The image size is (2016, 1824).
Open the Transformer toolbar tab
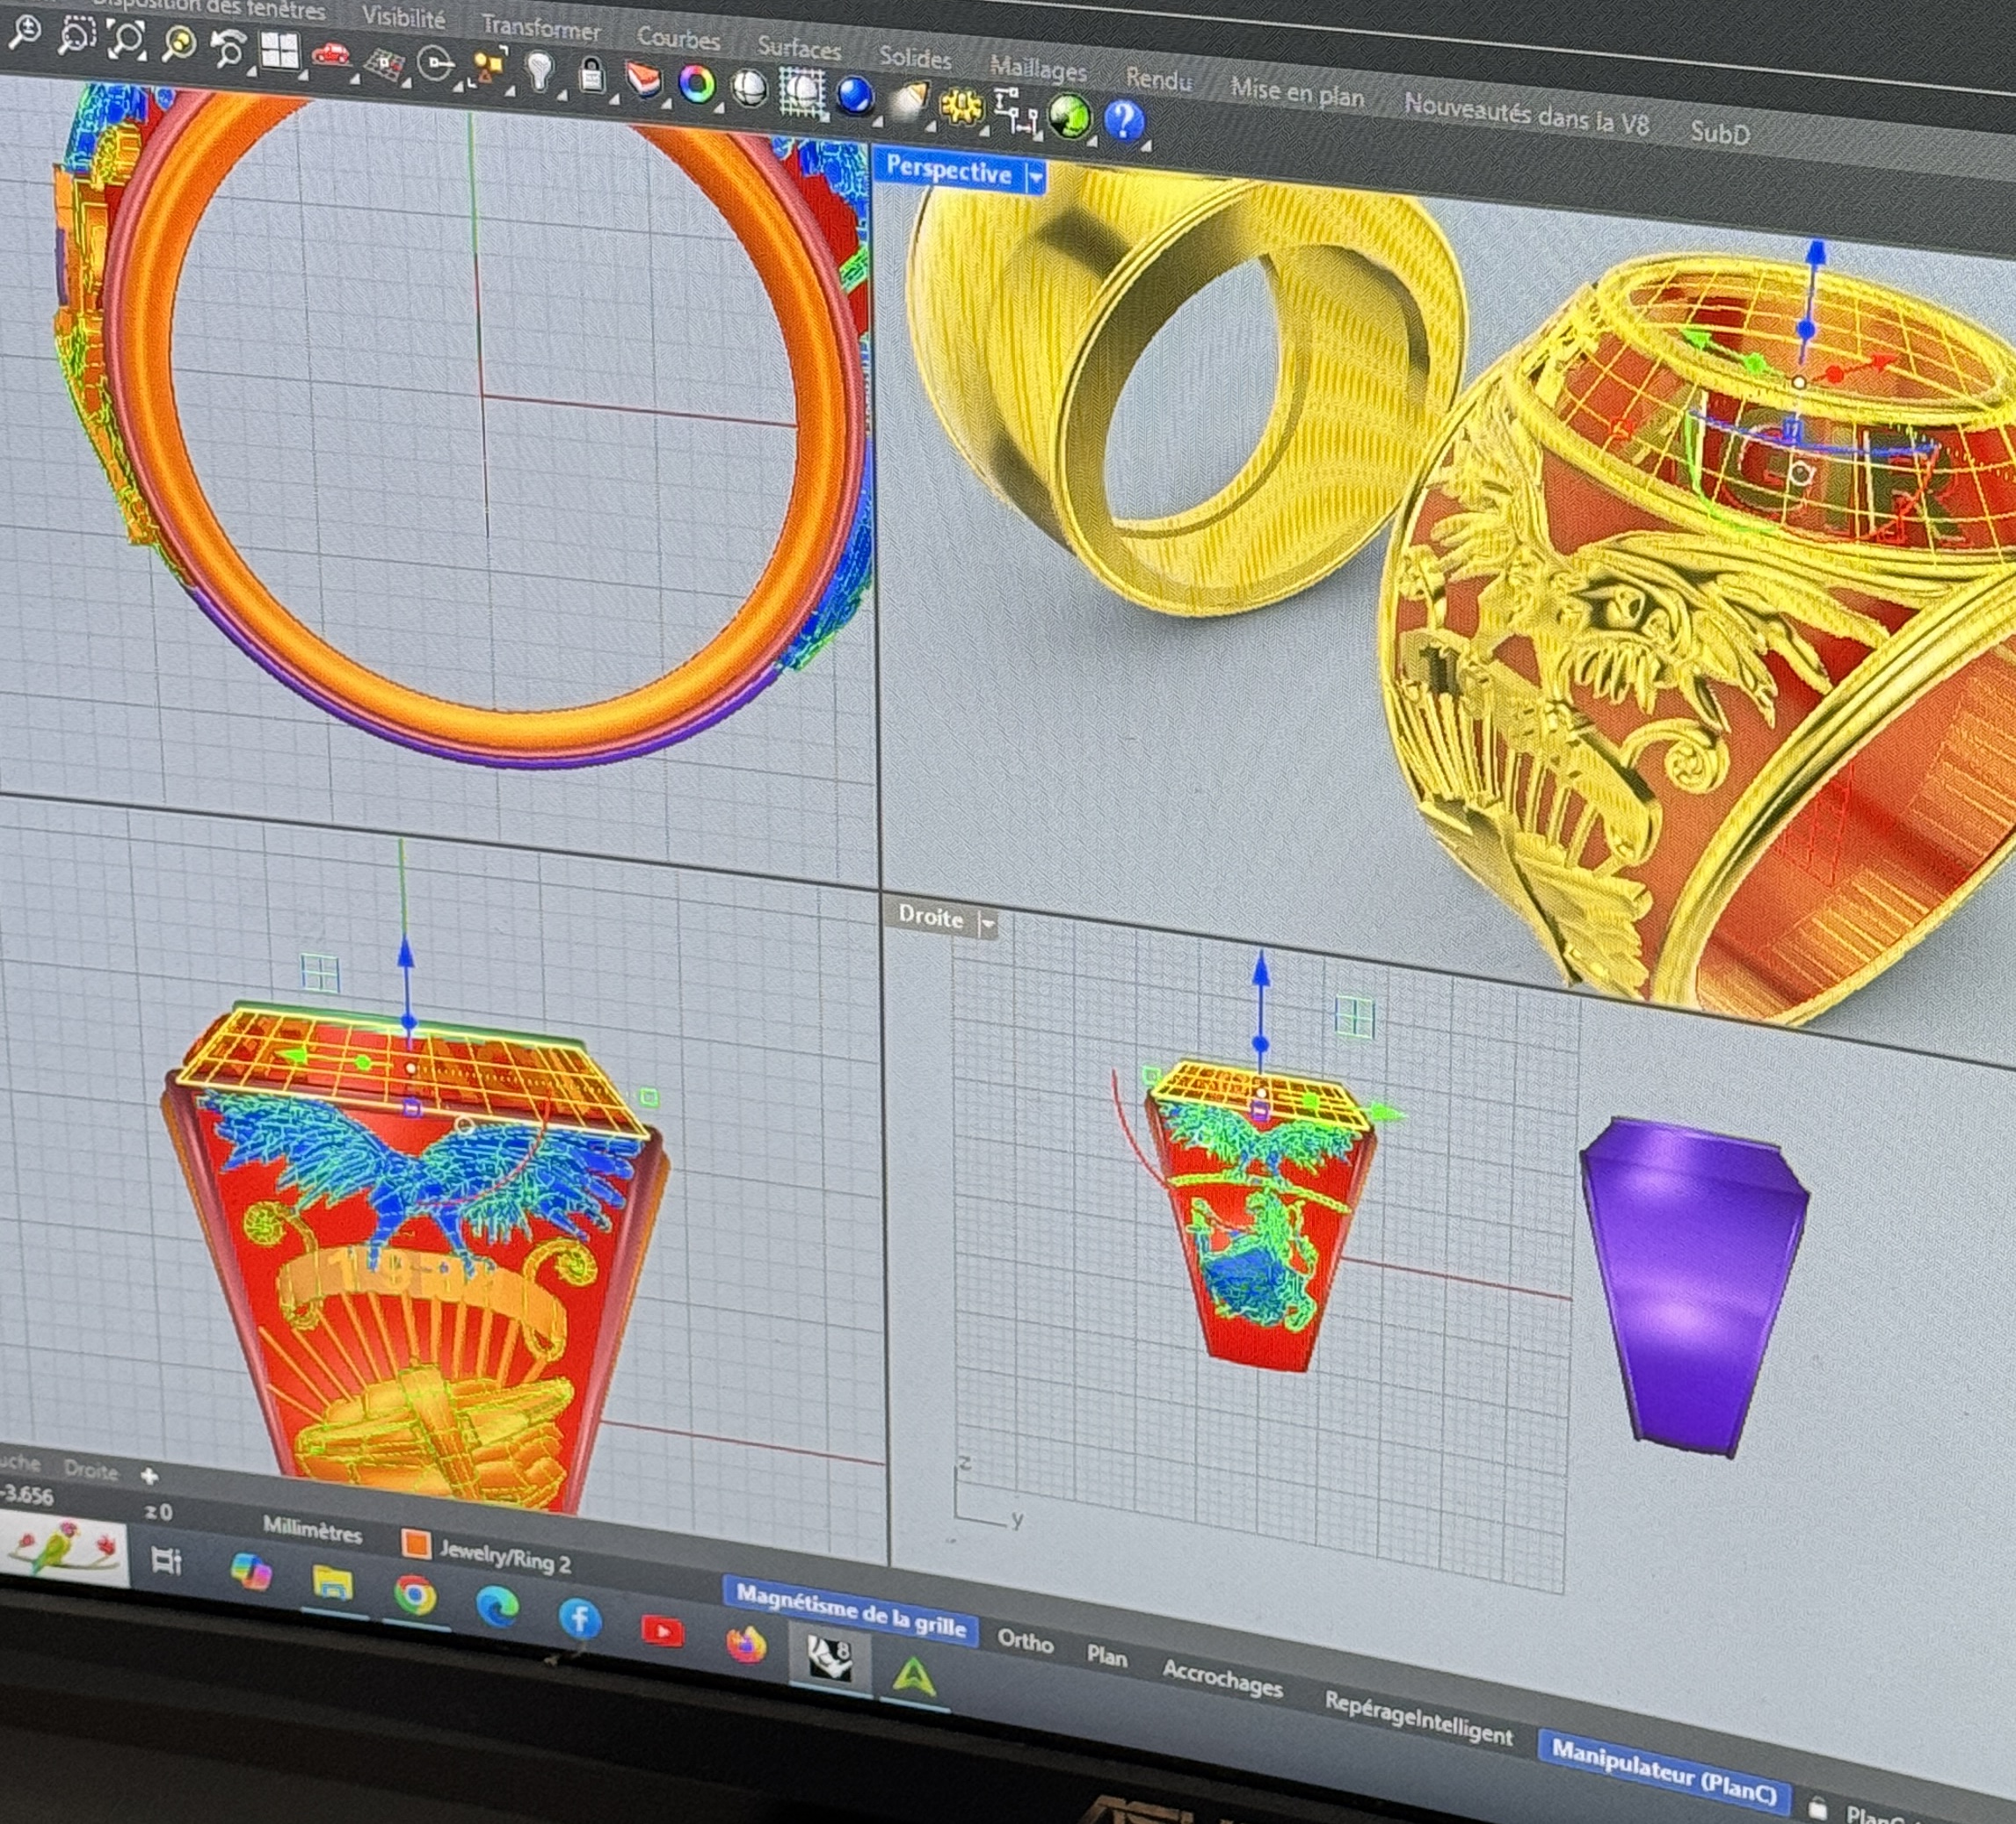[x=541, y=27]
